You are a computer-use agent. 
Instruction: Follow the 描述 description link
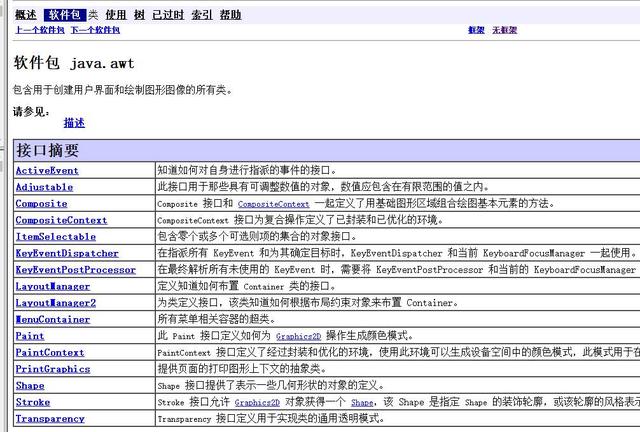click(74, 122)
